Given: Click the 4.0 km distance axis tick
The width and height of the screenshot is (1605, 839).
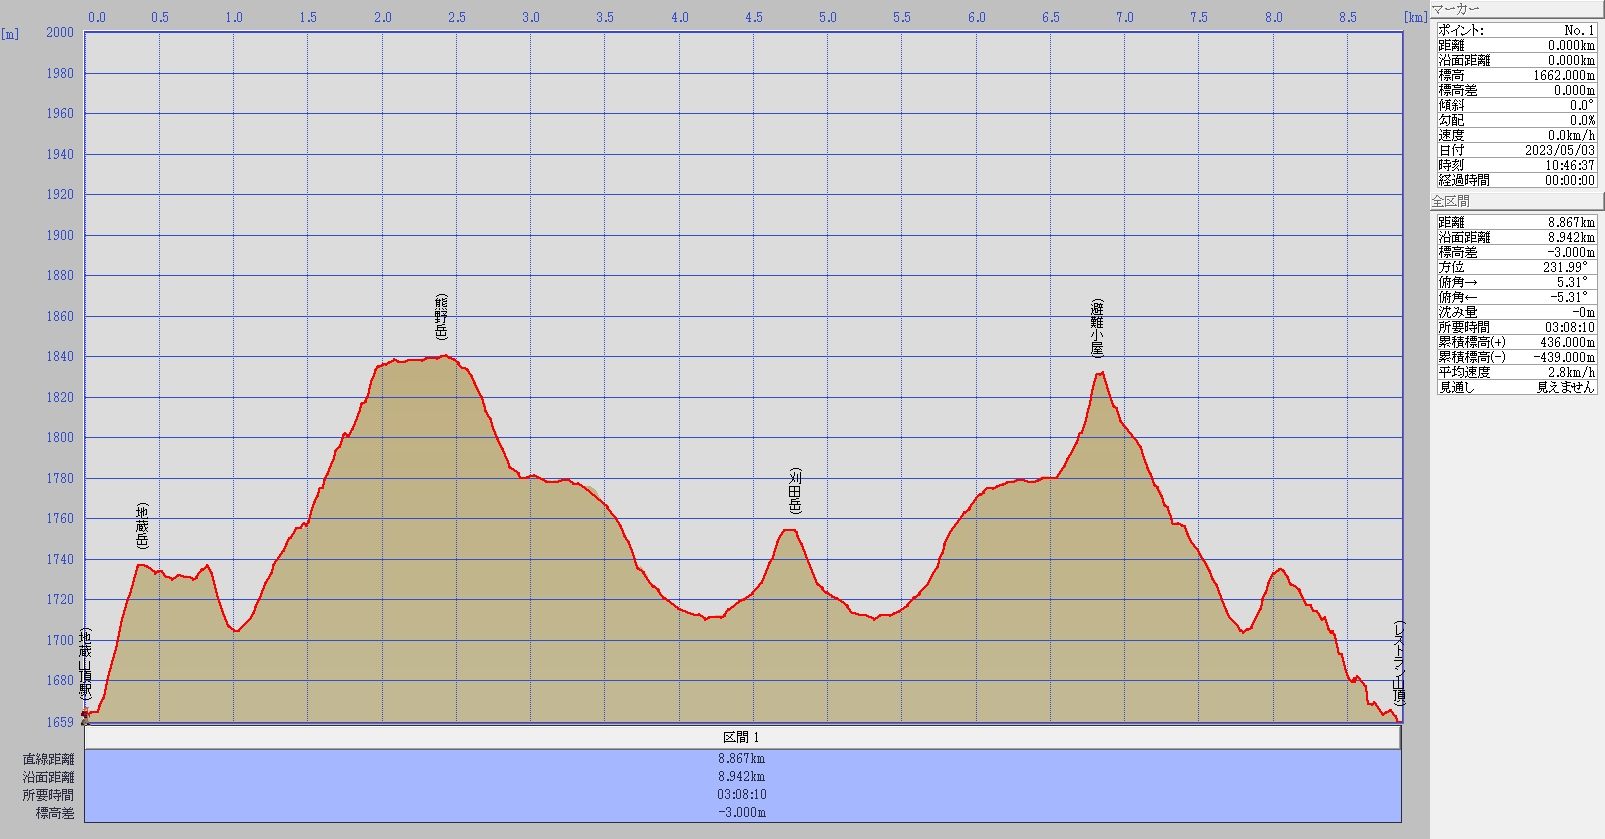Looking at the screenshot, I should point(680,17).
